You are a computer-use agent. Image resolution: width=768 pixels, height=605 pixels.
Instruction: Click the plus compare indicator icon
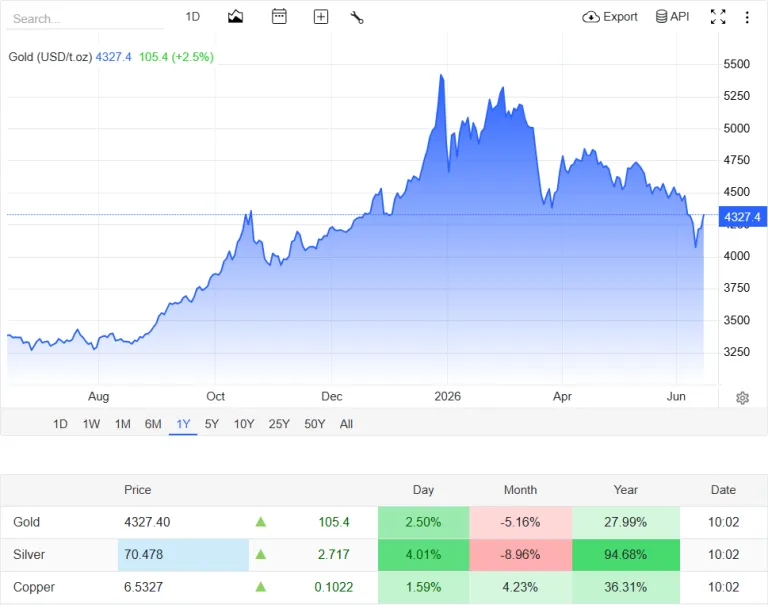321,17
